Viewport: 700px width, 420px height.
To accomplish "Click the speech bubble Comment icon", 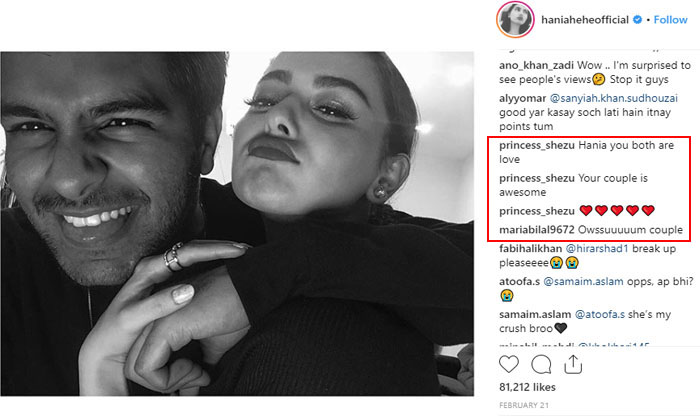I will click(x=541, y=363).
